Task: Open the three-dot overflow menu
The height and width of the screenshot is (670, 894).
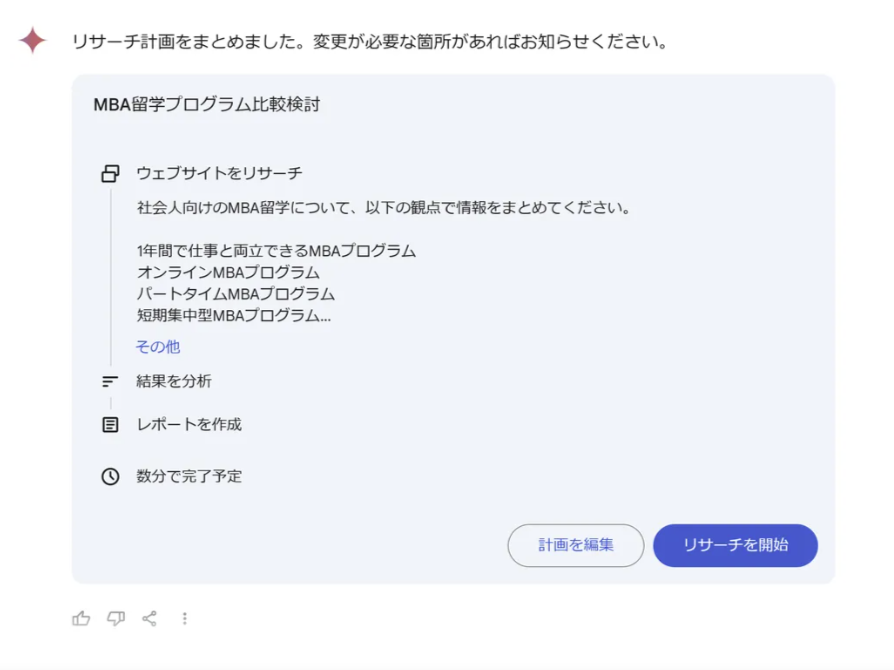Action: [185, 618]
